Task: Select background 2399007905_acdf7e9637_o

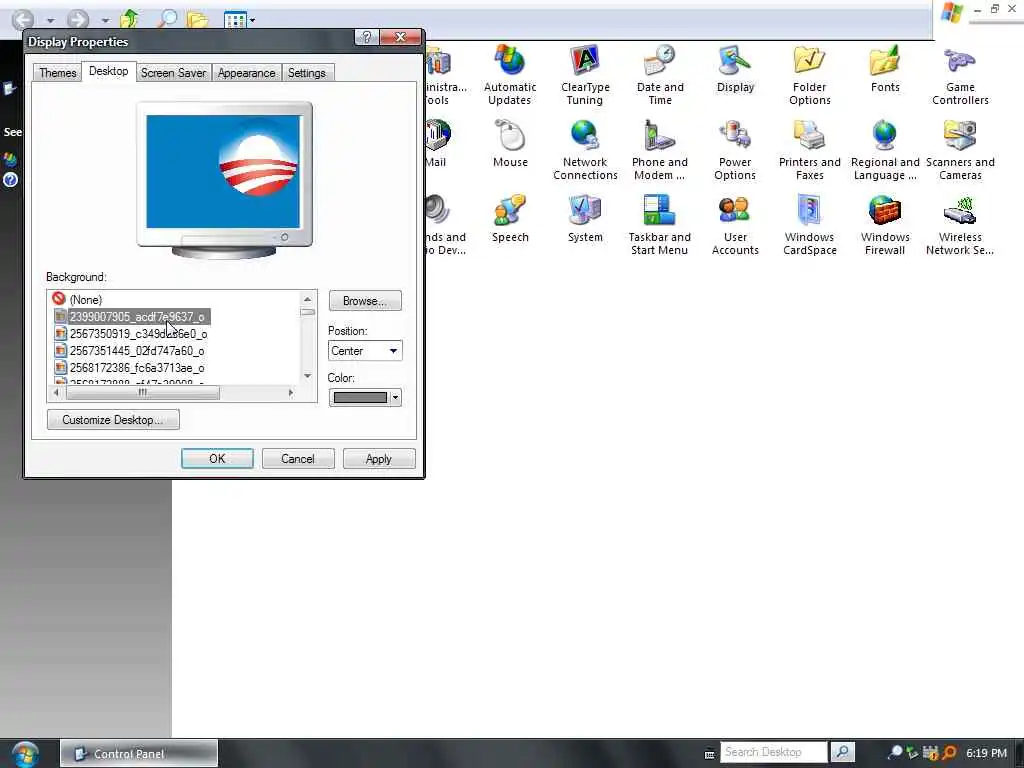Action: (x=131, y=317)
